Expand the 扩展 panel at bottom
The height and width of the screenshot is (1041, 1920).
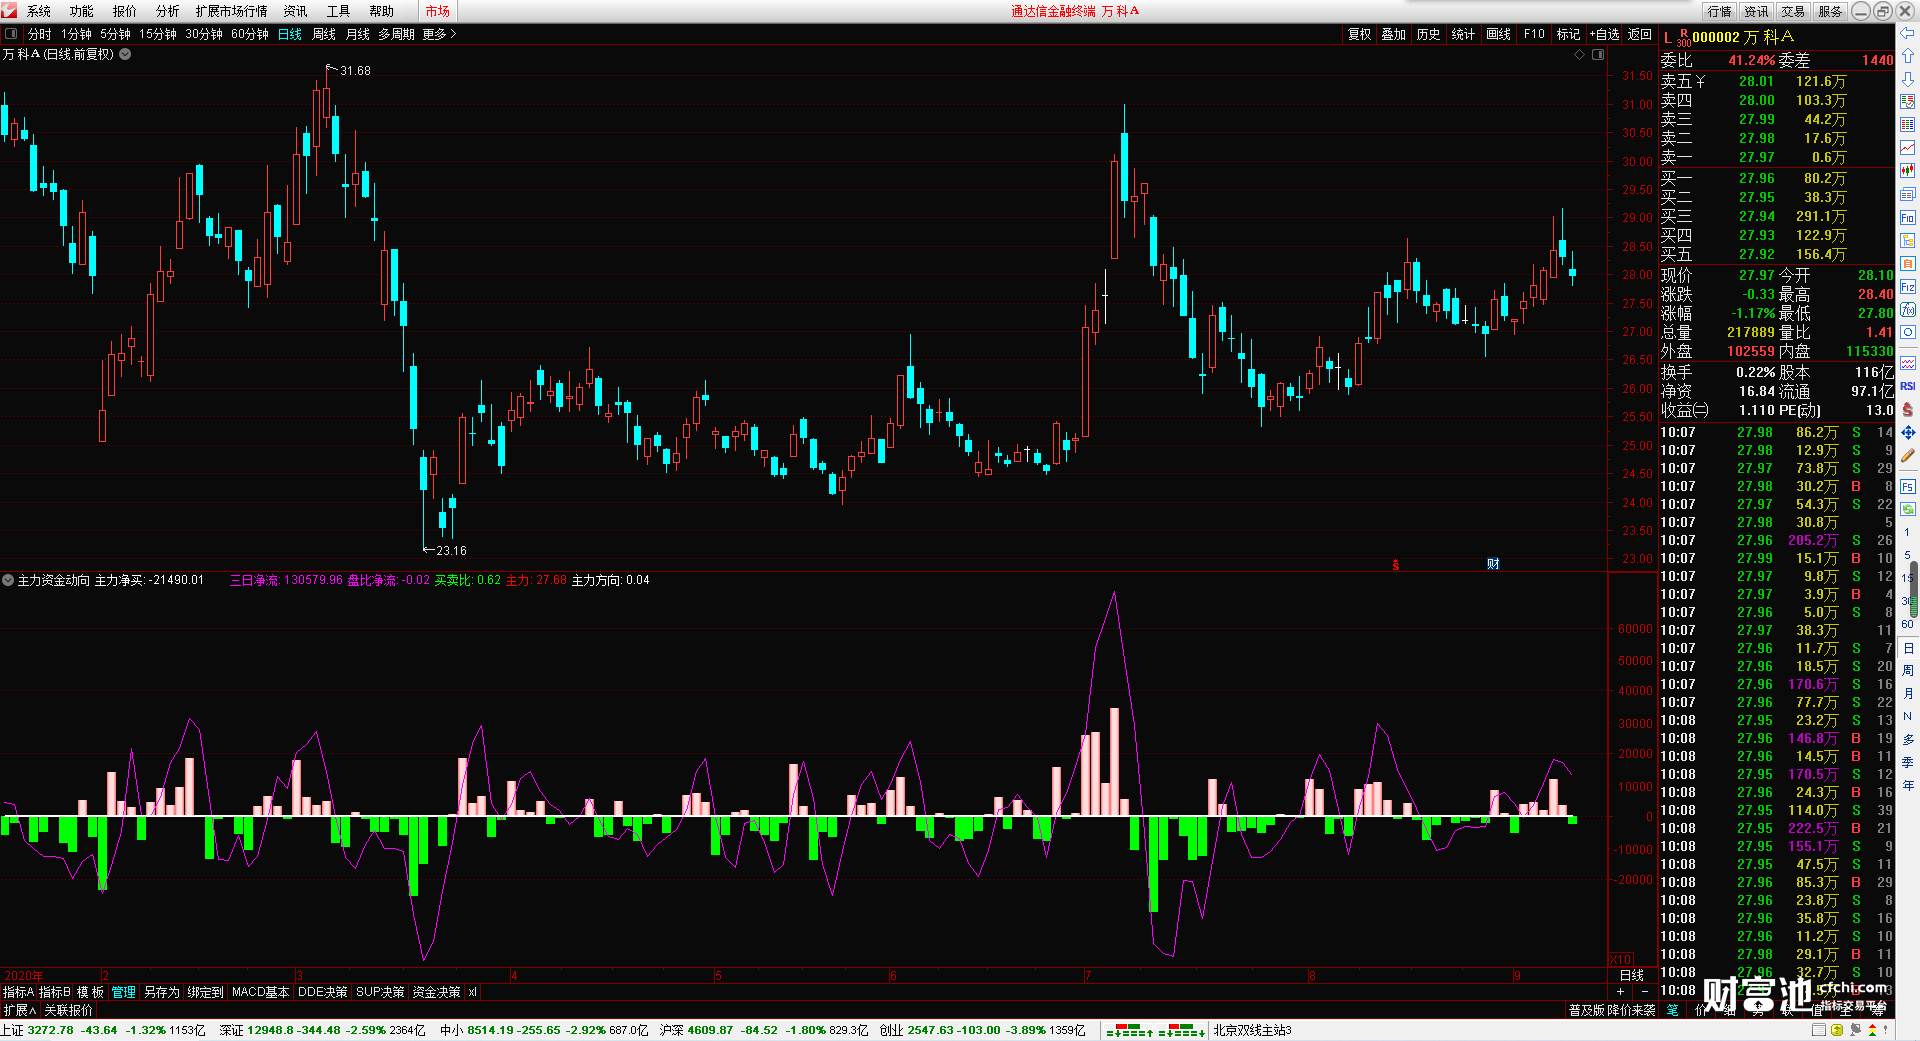[19, 1010]
